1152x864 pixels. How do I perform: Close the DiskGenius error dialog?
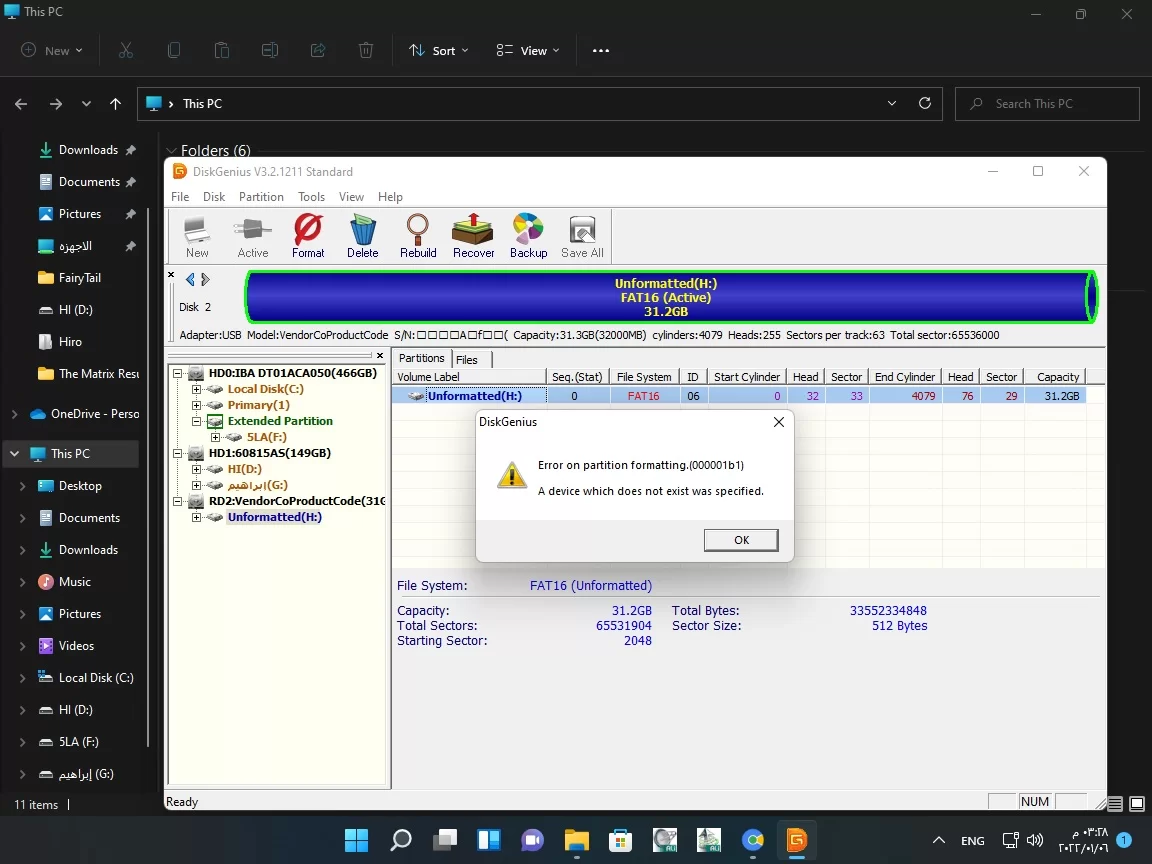pyautogui.click(x=779, y=422)
